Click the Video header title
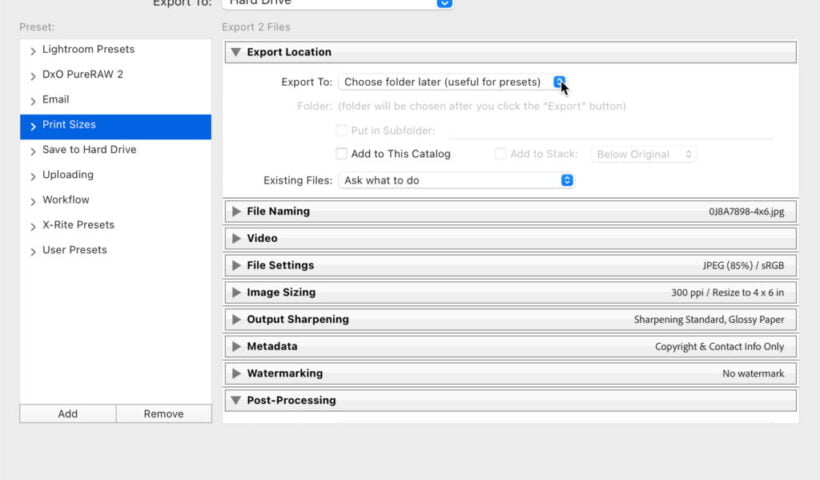The image size is (820, 480). point(262,238)
